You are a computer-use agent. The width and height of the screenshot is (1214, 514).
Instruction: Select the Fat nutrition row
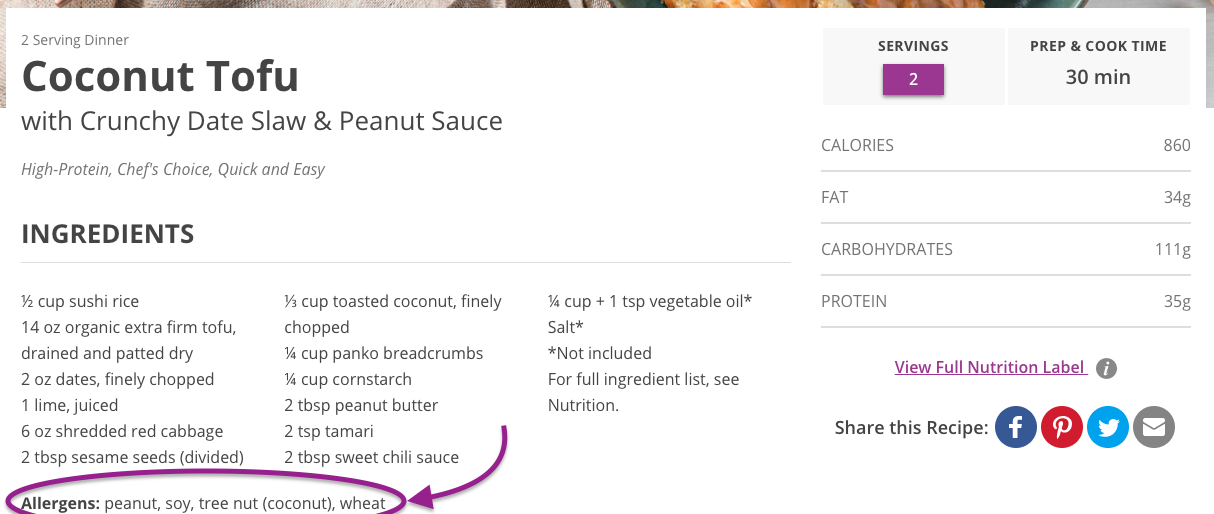pos(1005,197)
